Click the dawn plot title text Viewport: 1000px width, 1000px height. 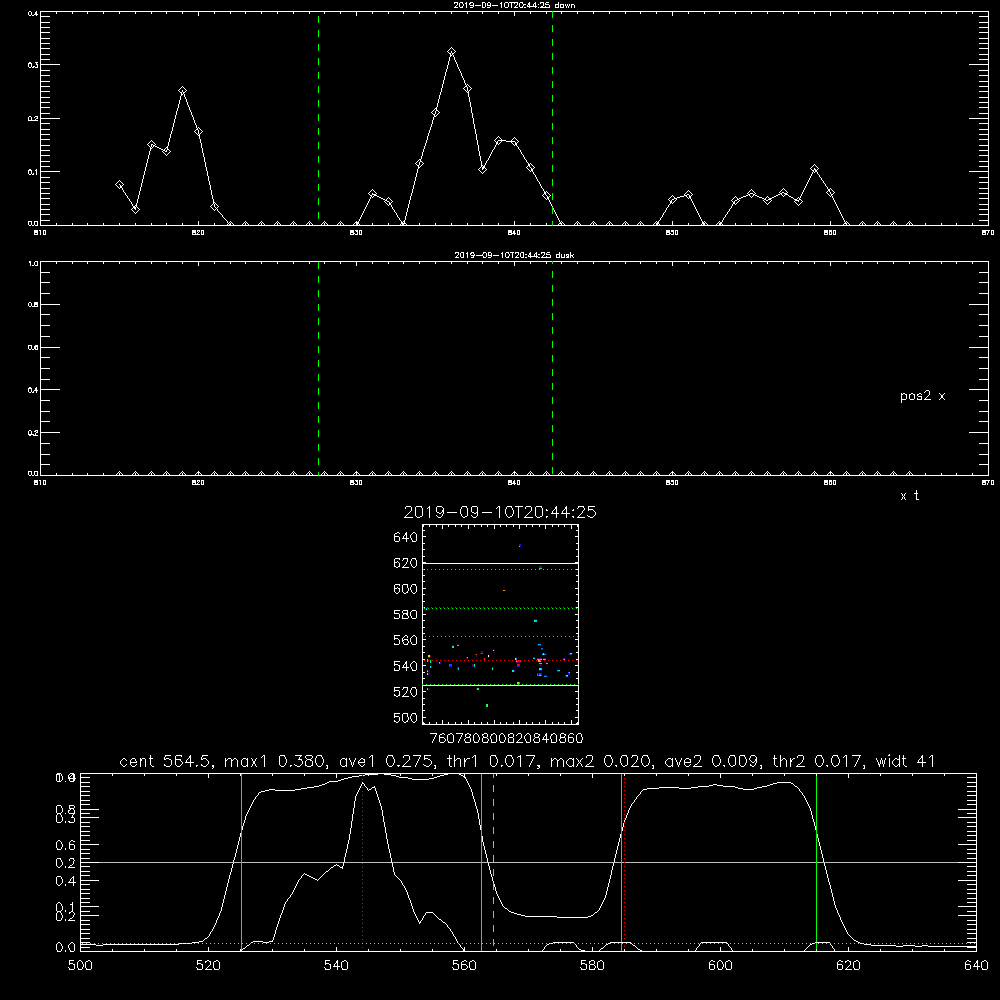point(514,4)
